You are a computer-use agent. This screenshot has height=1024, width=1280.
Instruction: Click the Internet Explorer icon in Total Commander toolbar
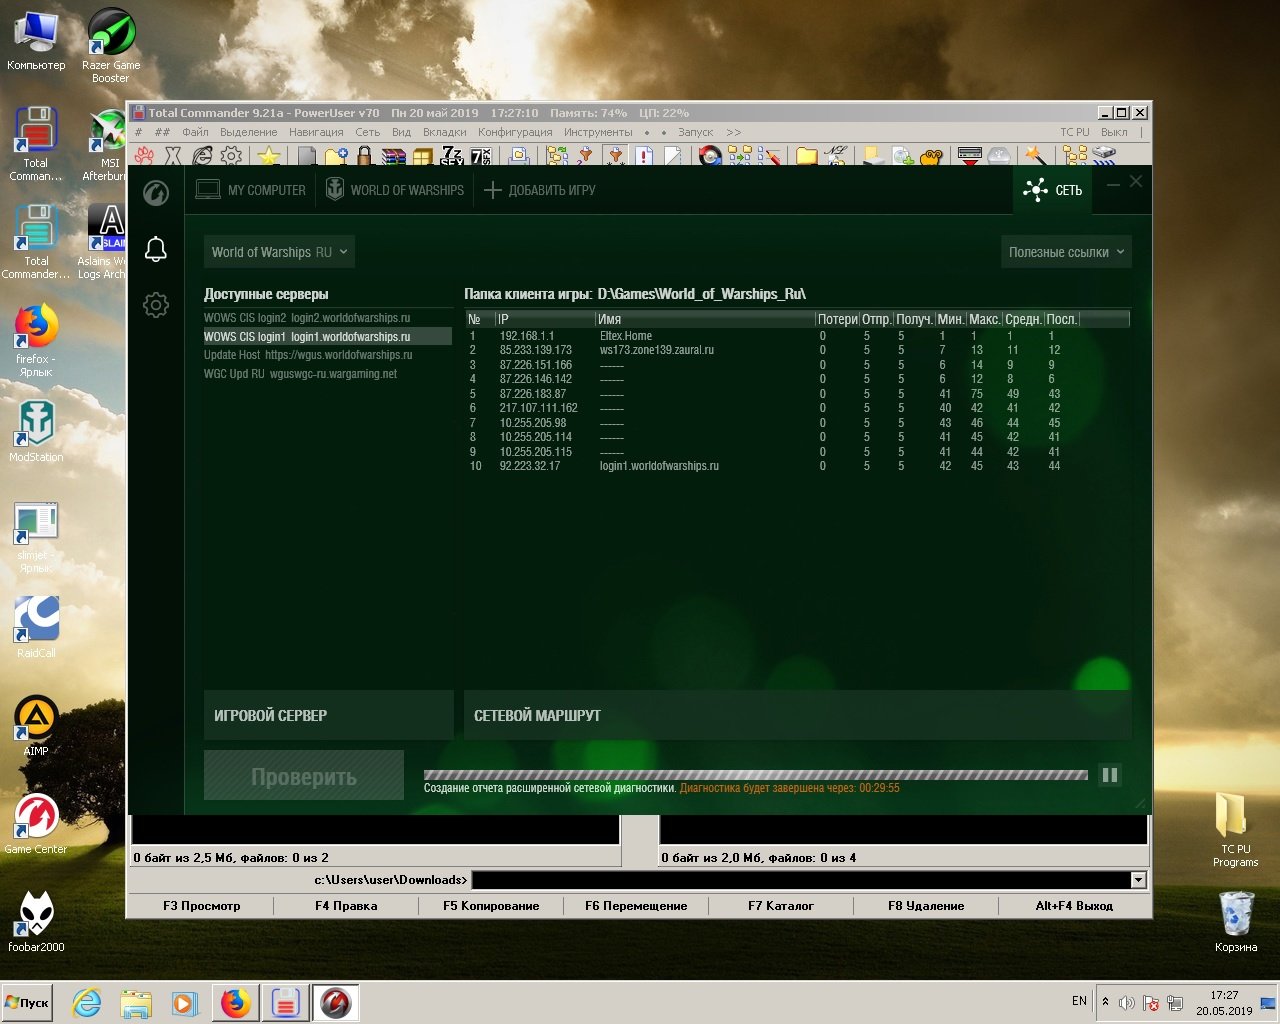[x=203, y=156]
